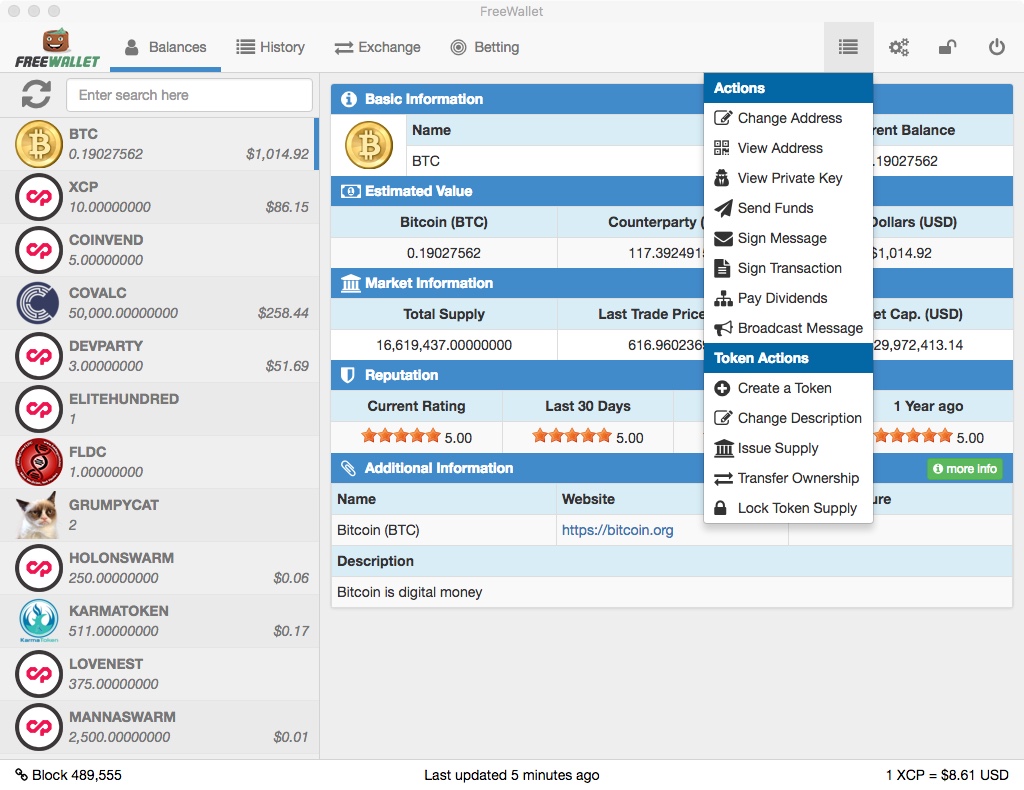Select the DEVPARTY balance row

click(160, 356)
